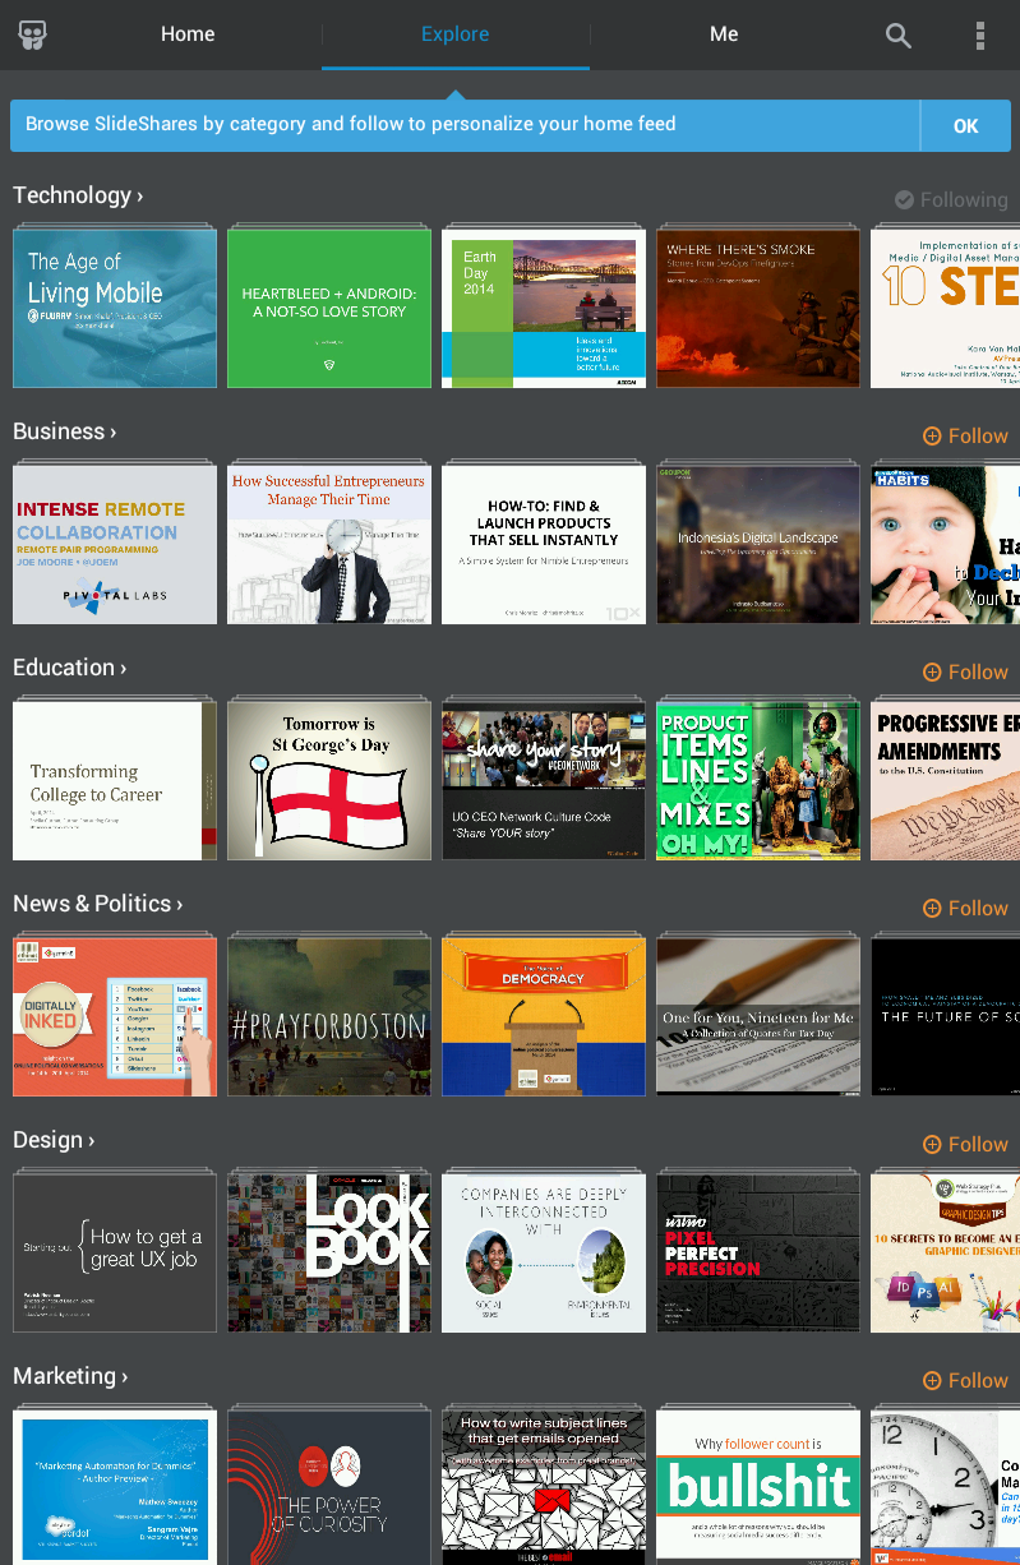1020x1565 pixels.
Task: Open 10 Secrets Graphic Designer slideshow
Action: click(945, 1252)
